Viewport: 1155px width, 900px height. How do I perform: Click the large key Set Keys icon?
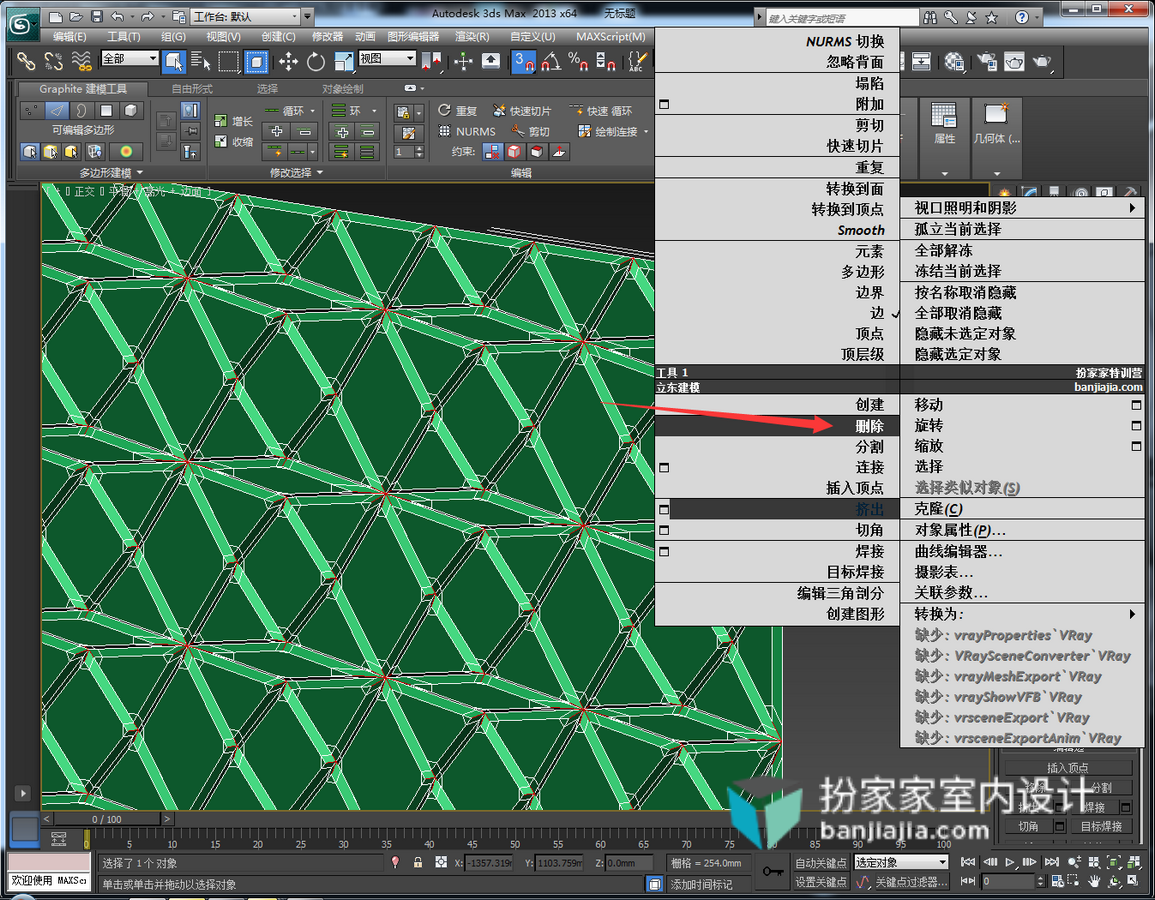[x=772, y=871]
